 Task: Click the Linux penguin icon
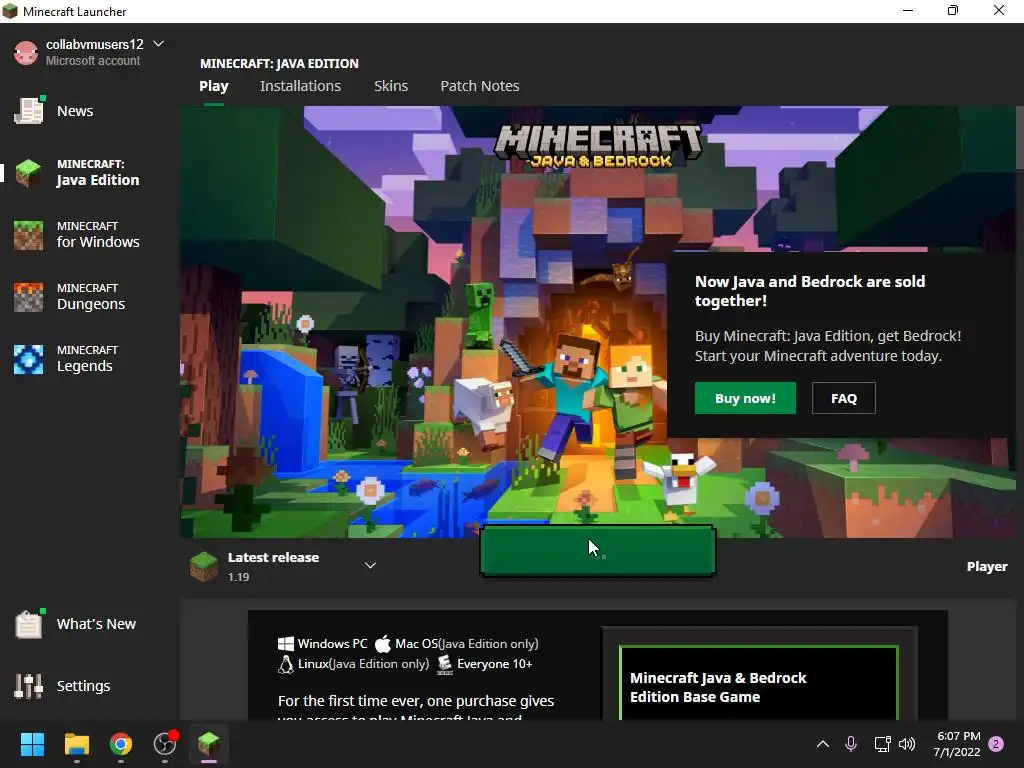(285, 664)
